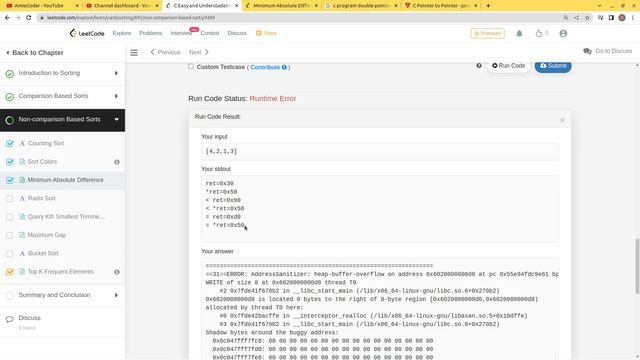Click the Store cart icon

tap(258, 33)
